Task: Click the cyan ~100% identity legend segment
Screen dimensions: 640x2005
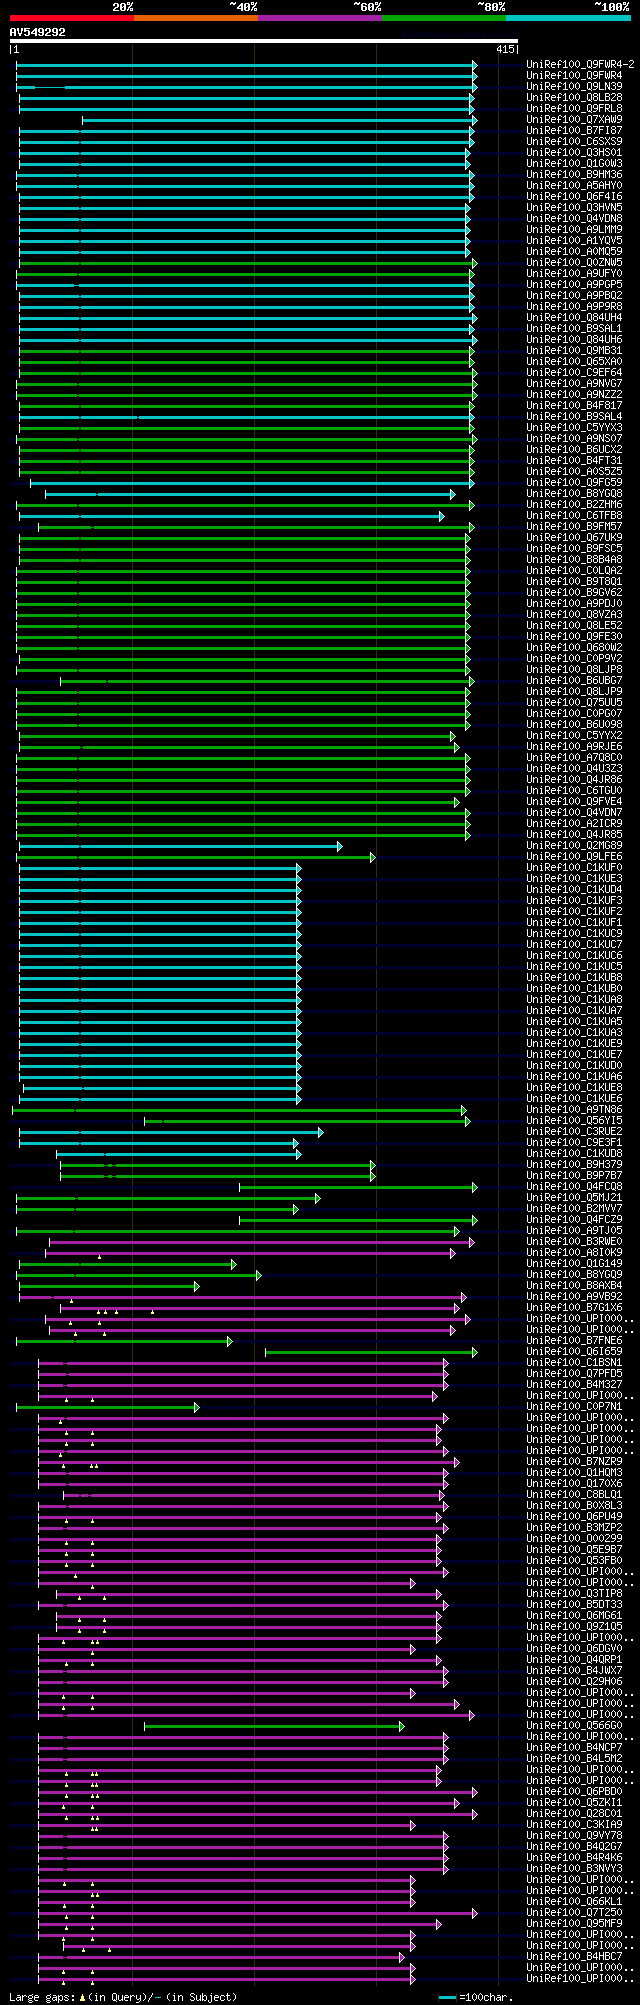Action: click(568, 17)
